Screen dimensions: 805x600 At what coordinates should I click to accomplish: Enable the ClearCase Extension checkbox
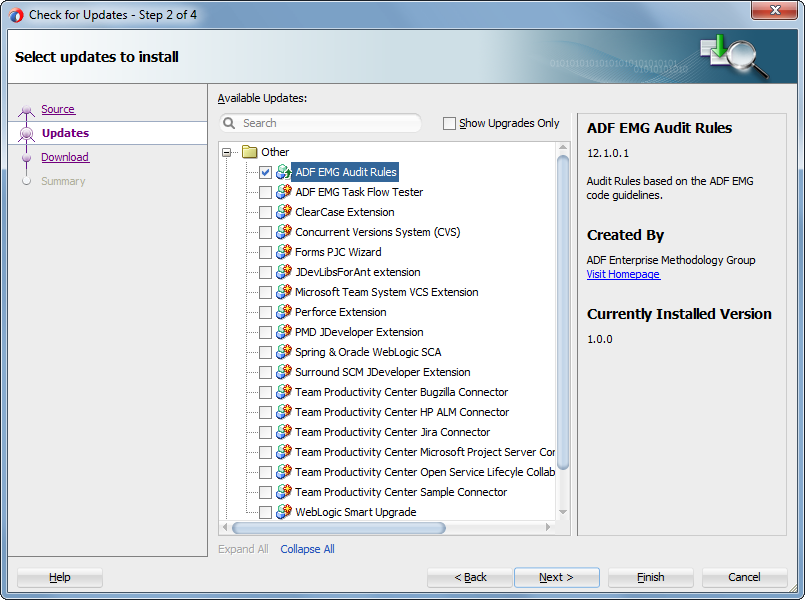pyautogui.click(x=265, y=212)
